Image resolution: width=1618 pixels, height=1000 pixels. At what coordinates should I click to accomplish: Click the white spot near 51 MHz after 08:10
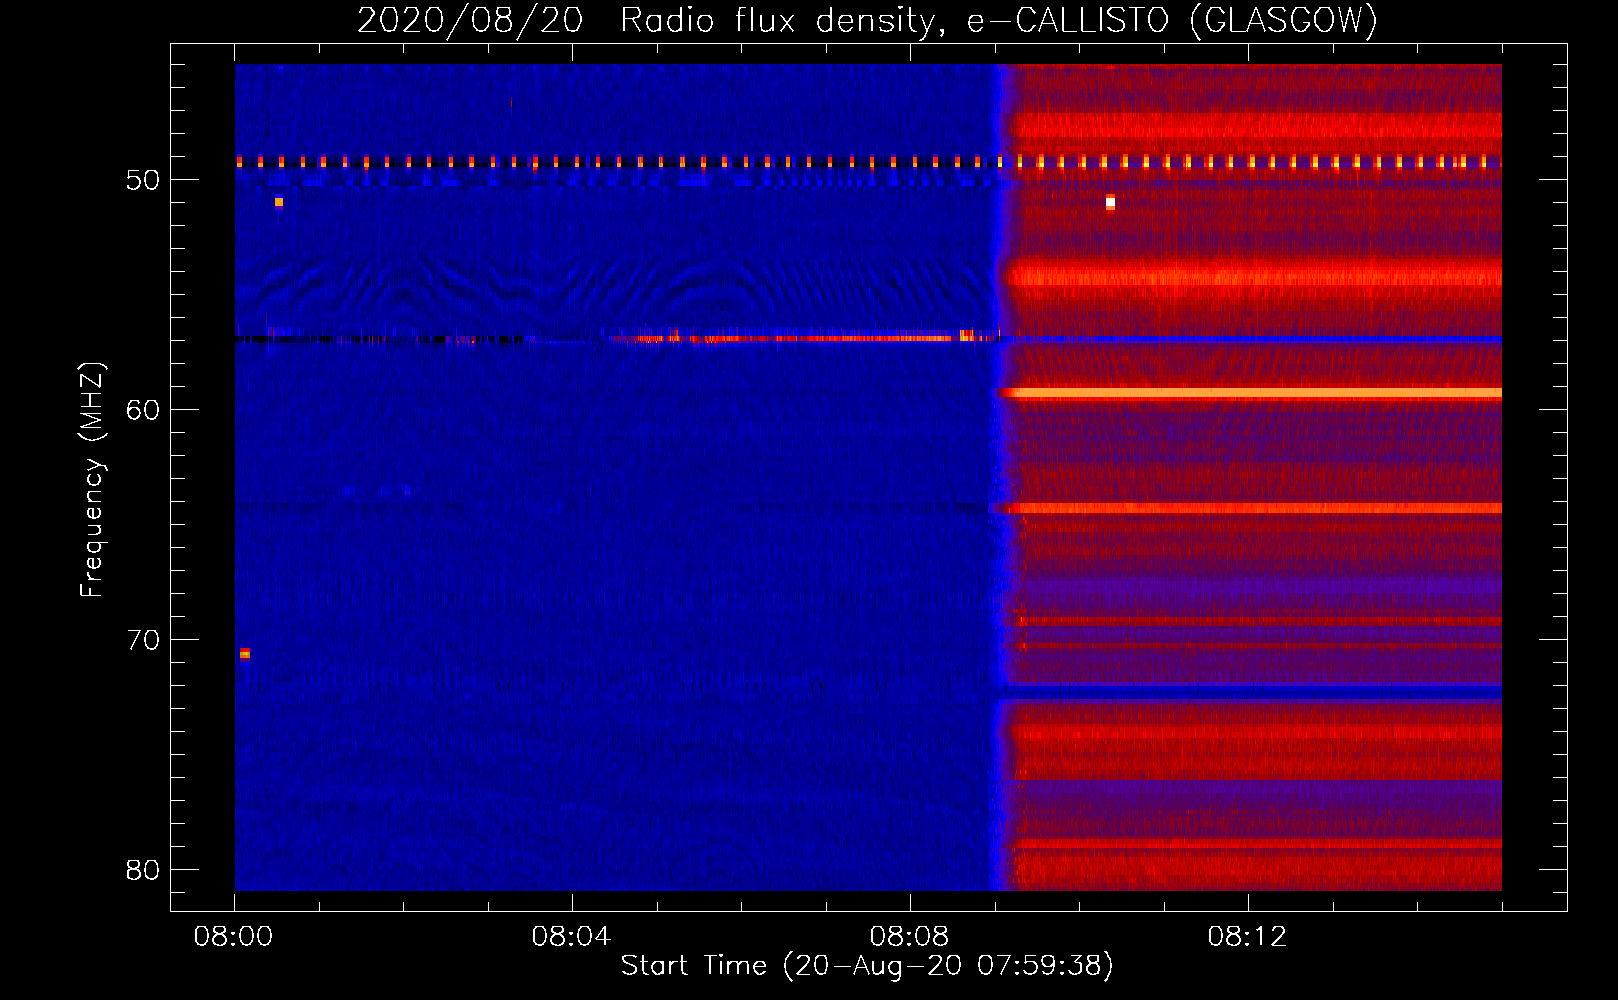click(x=1110, y=203)
